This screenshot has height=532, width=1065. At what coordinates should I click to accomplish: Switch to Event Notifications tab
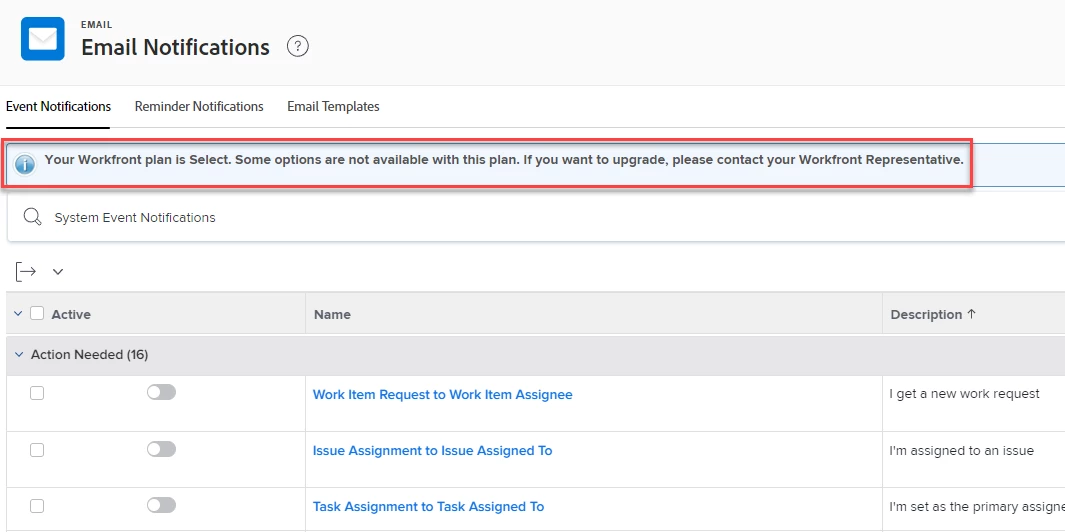coord(58,107)
